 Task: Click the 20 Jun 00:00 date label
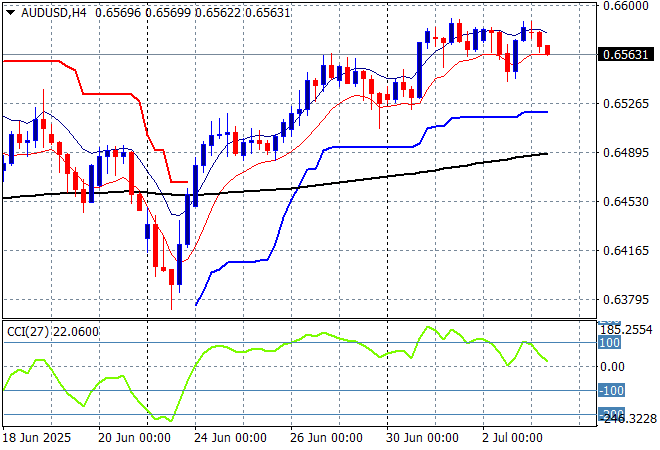click(134, 438)
